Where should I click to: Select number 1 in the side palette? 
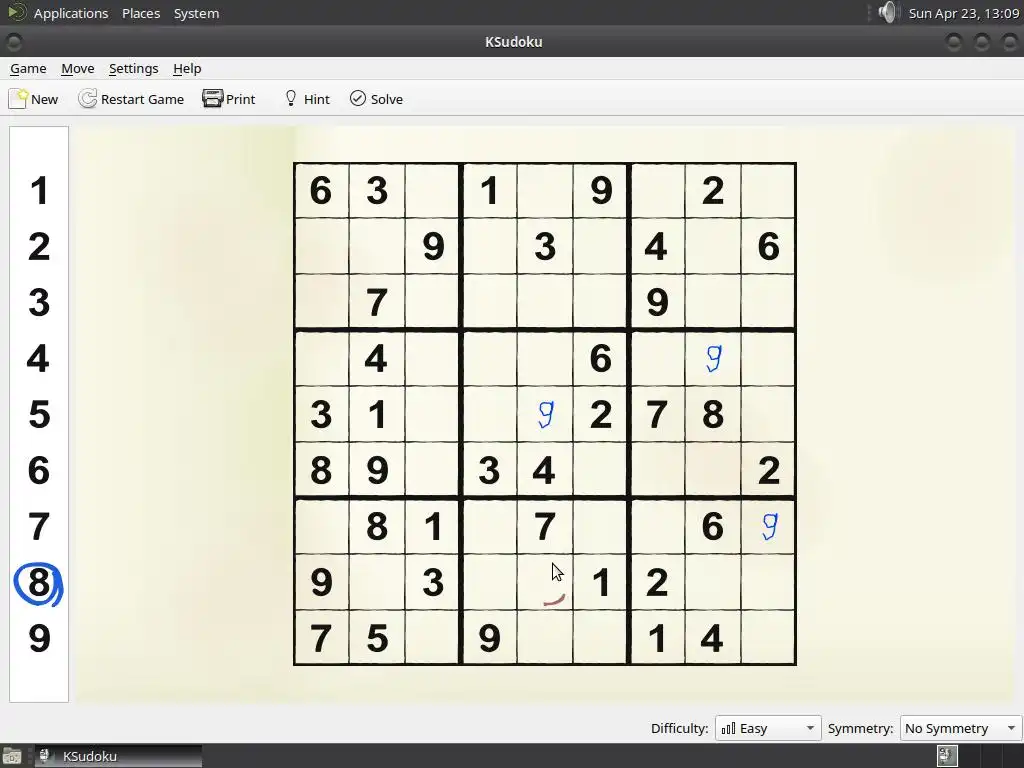39,191
